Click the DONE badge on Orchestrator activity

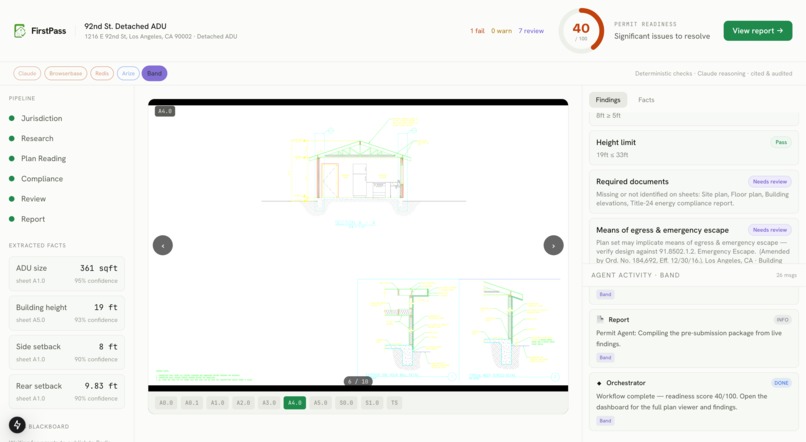(x=781, y=383)
